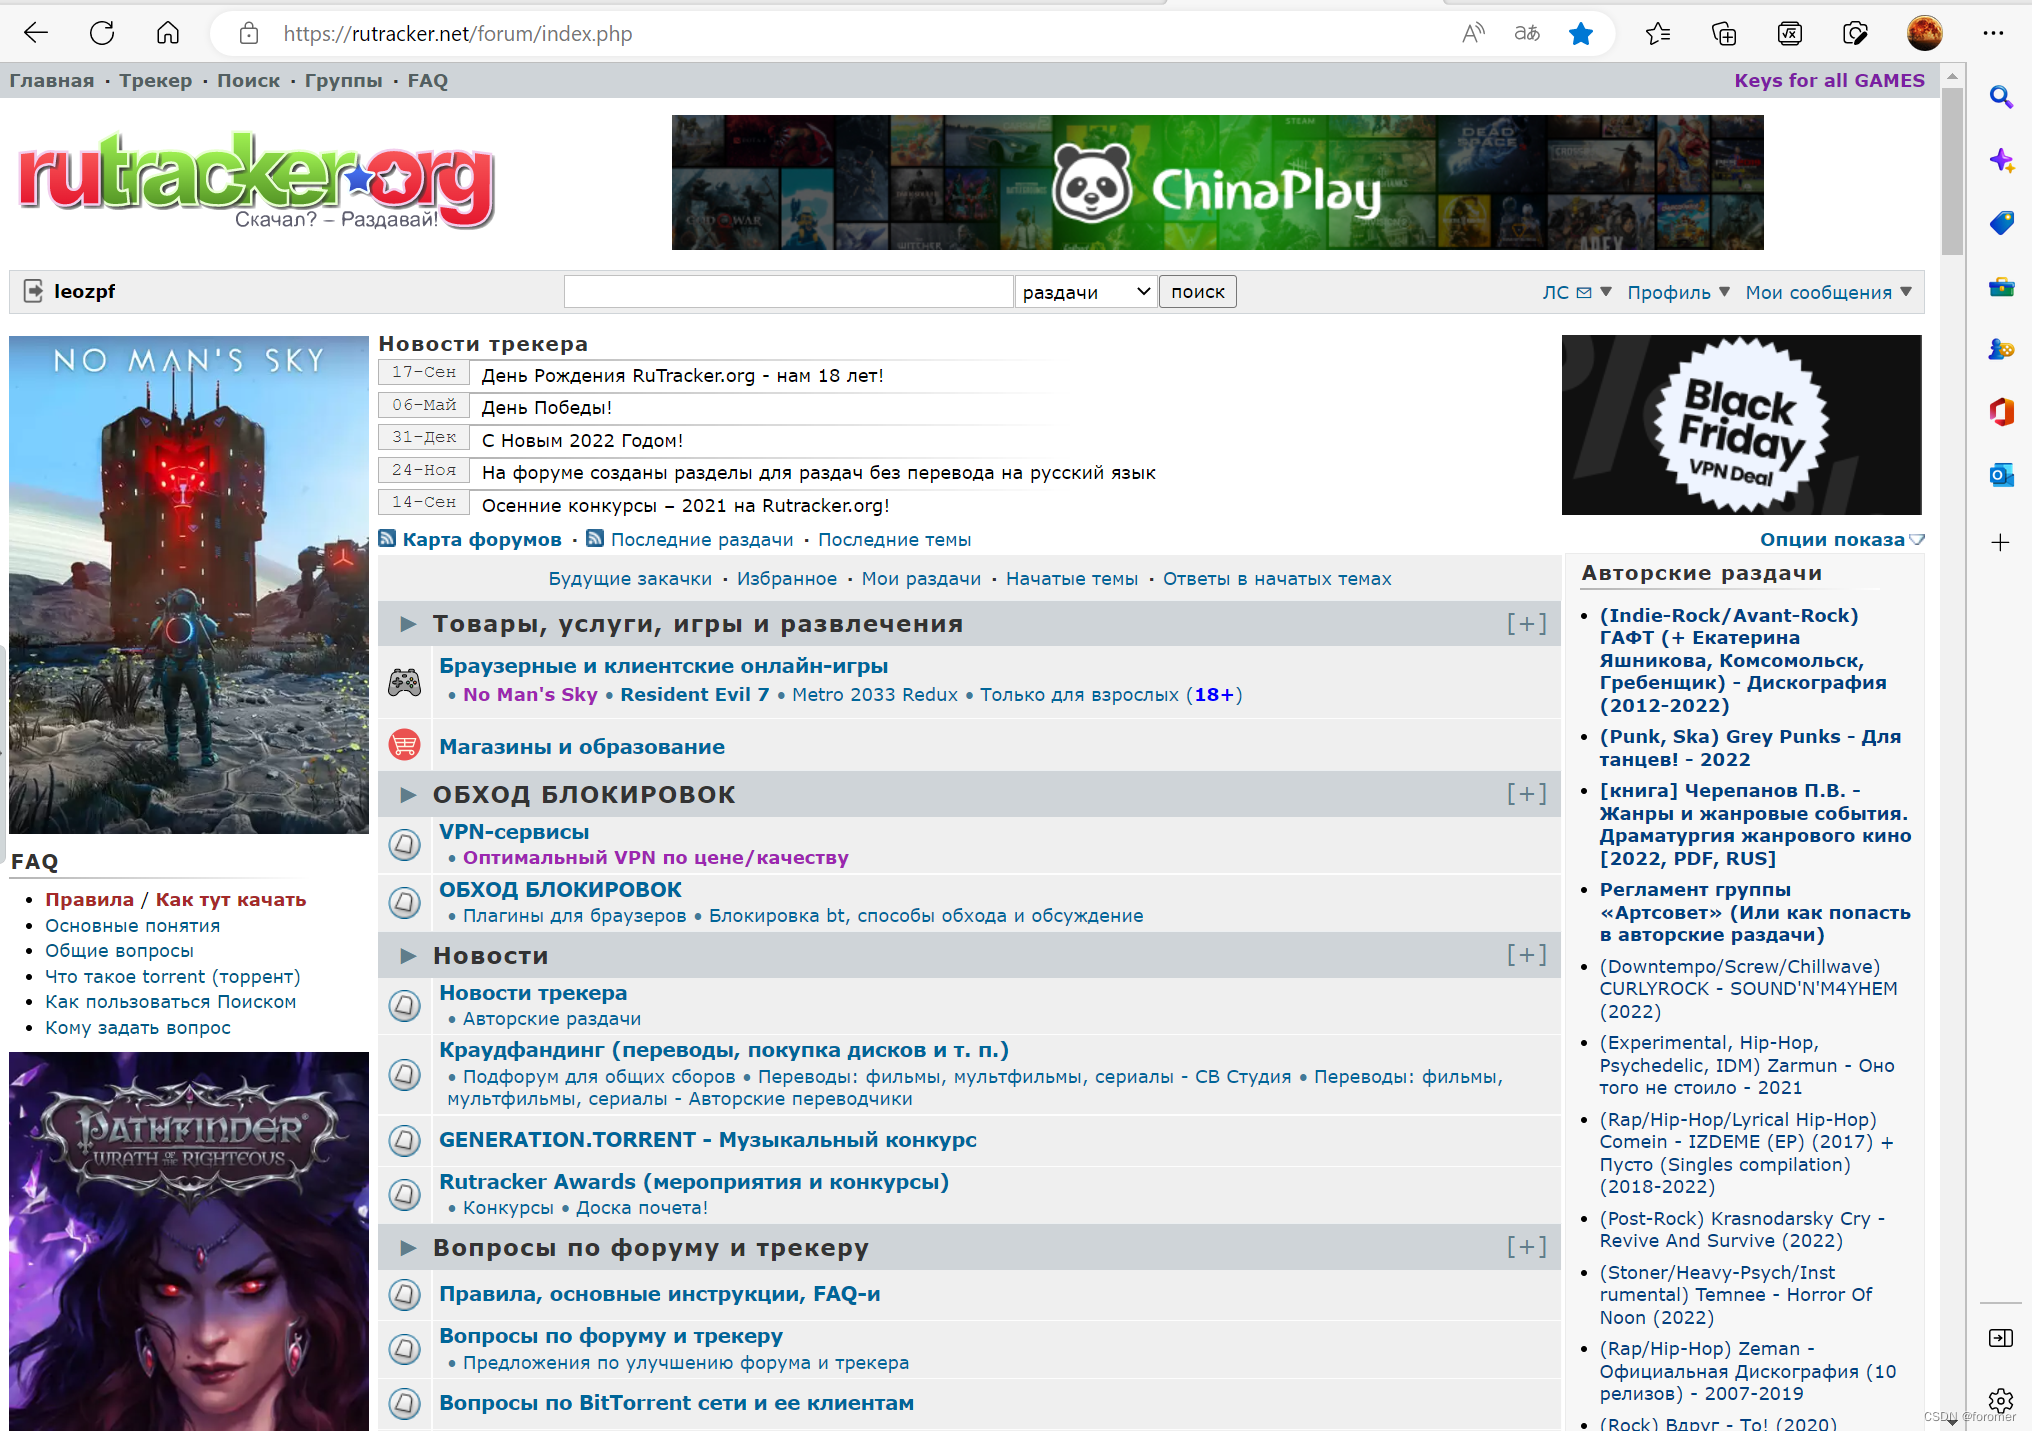Open browser user profile avatar

1925,33
